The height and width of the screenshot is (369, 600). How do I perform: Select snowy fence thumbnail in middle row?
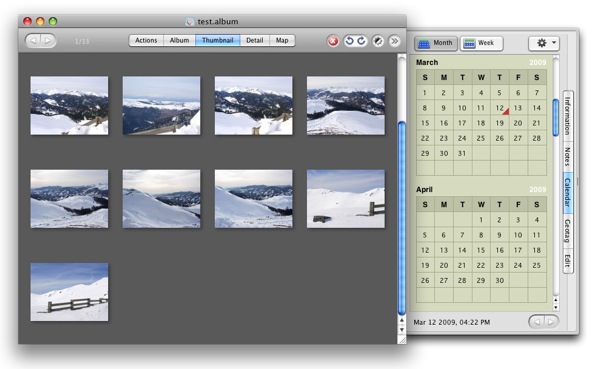[346, 199]
